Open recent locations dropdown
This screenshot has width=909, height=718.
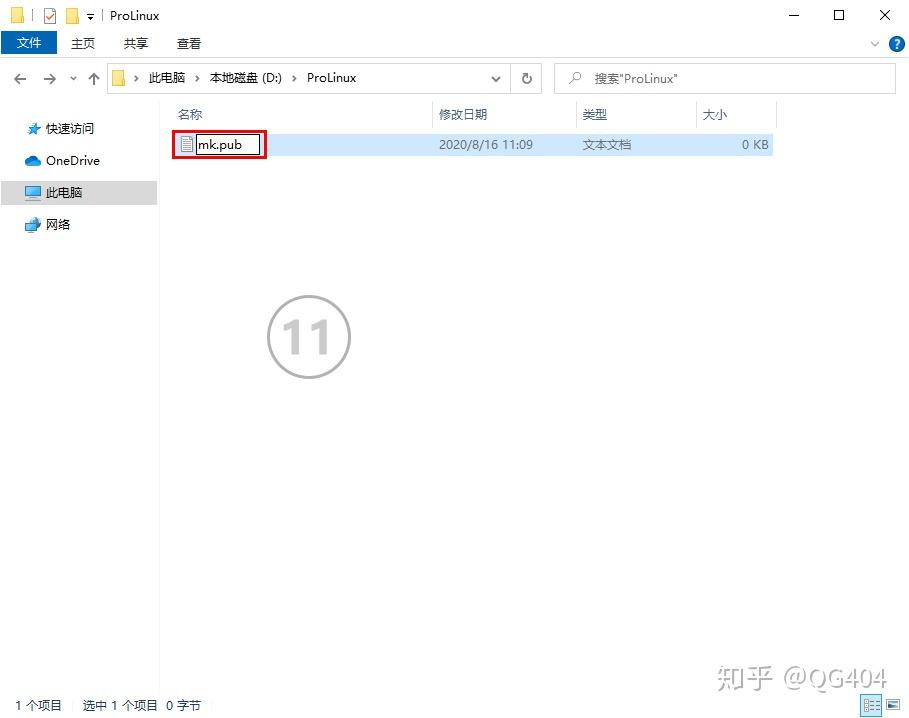[73, 78]
